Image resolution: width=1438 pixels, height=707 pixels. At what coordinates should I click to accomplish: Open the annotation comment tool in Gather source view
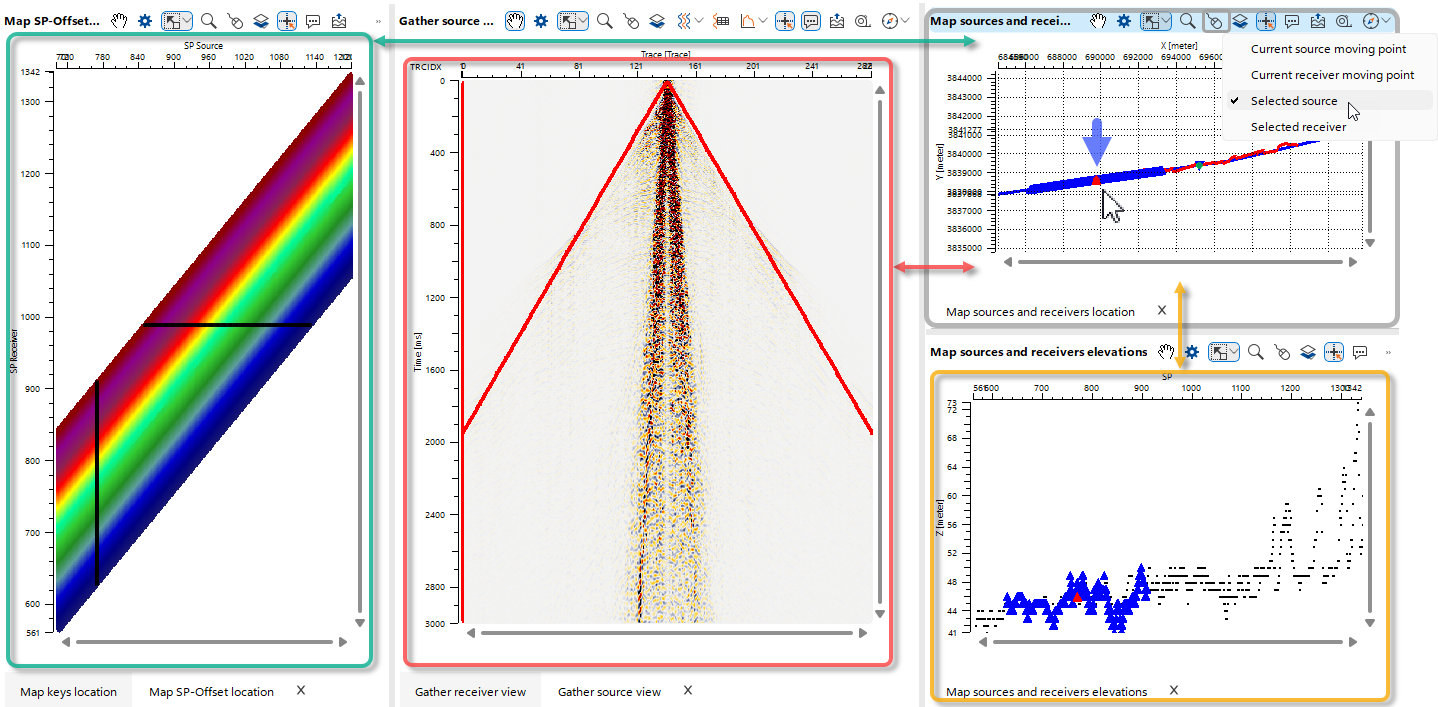tap(812, 20)
